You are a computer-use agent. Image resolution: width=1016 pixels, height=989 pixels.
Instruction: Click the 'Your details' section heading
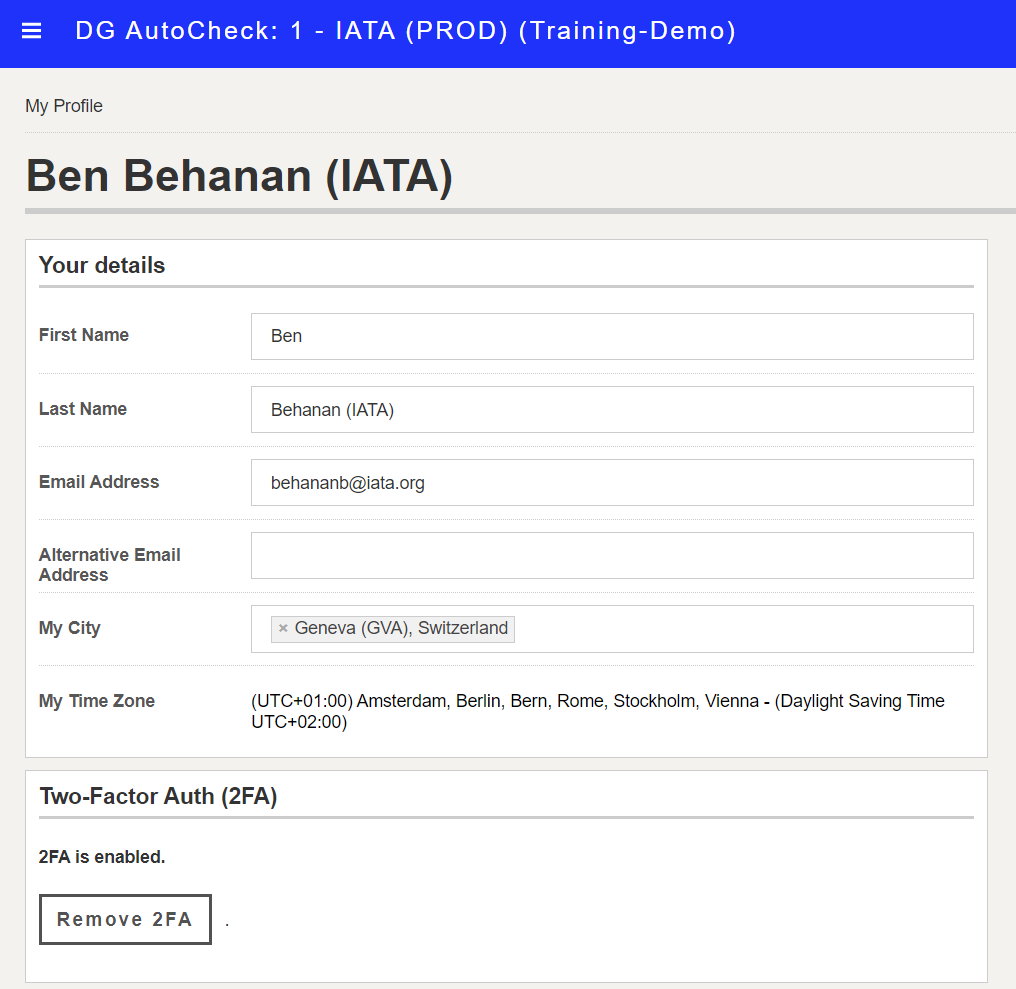102,265
